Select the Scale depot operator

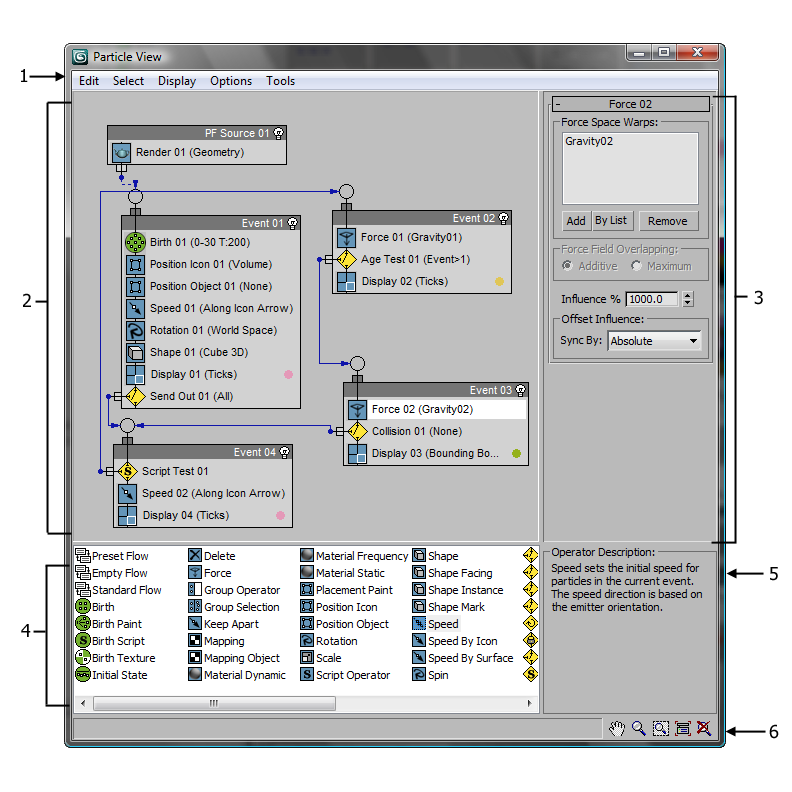tap(321, 658)
